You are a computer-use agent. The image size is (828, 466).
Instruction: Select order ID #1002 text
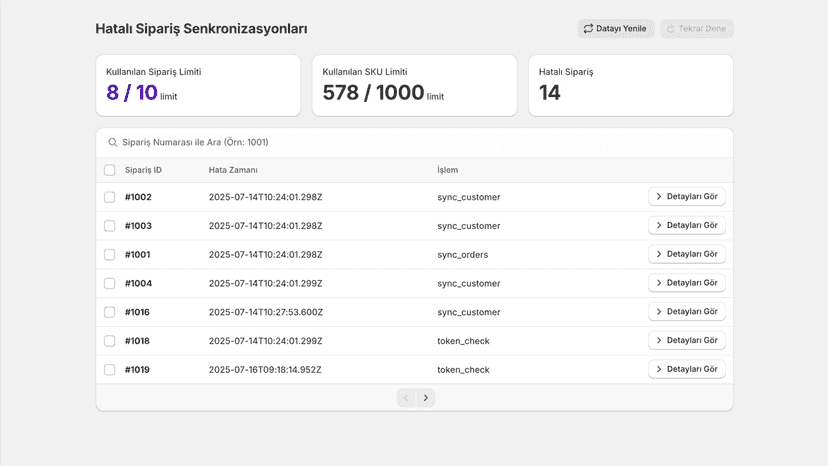pyautogui.click(x=138, y=197)
